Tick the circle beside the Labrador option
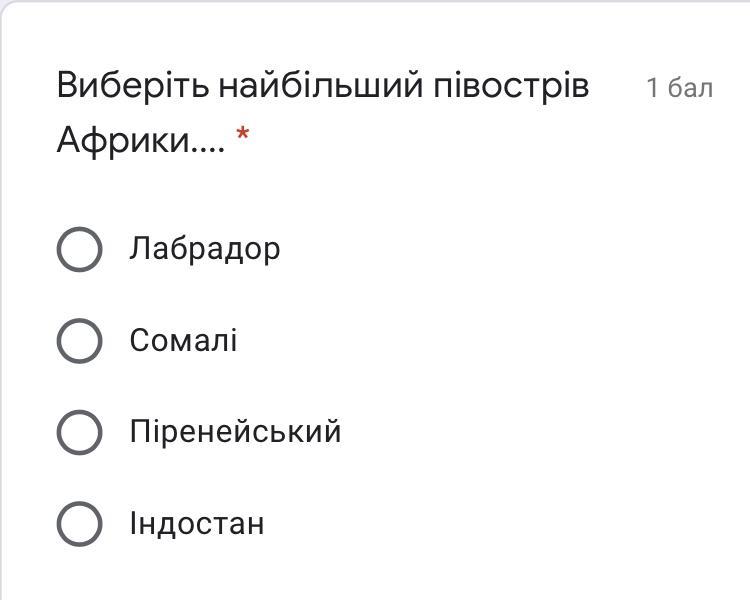The image size is (750, 600). (x=79, y=249)
